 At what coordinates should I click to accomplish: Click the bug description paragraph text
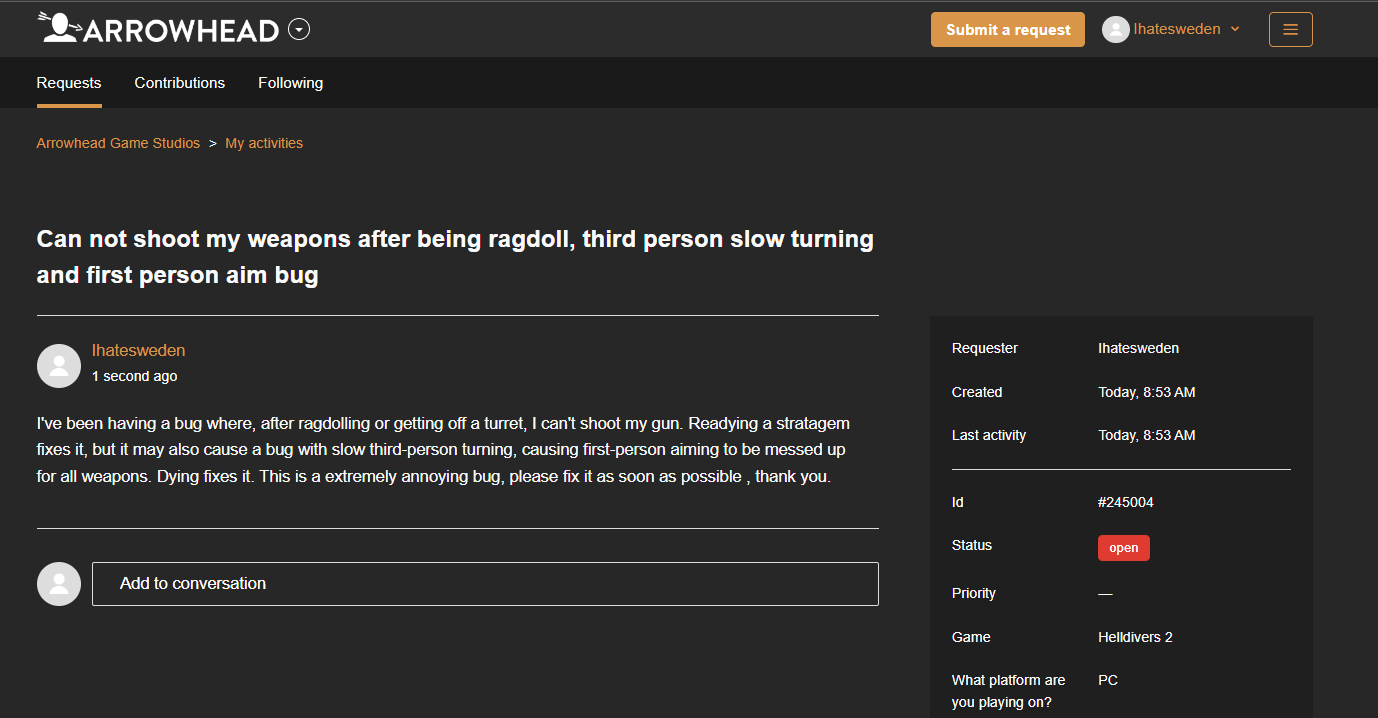point(443,450)
